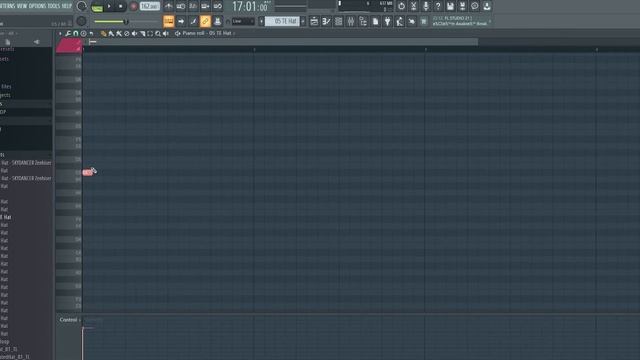Toggle the overdub (blend recording) button
This screenshot has height=360, width=640.
(205, 6)
